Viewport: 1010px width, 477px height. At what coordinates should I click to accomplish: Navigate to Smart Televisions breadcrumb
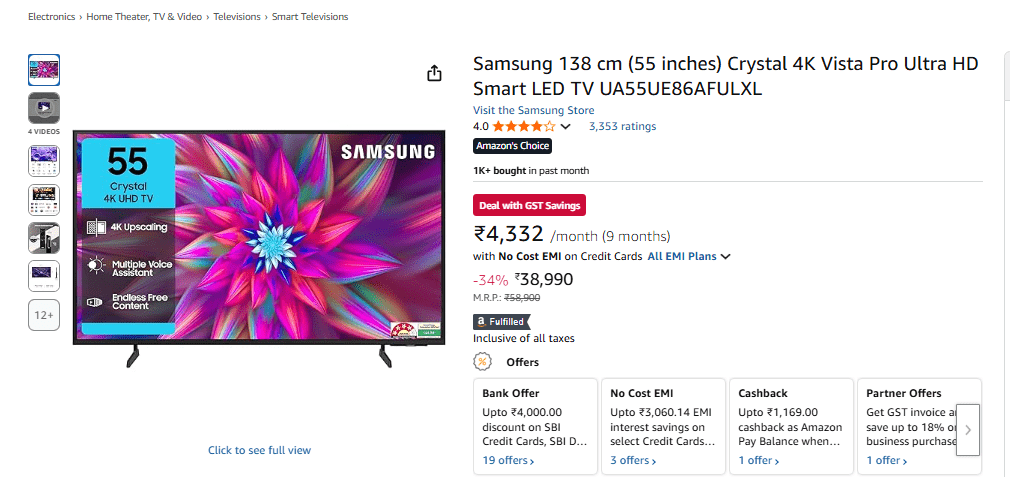pos(310,17)
